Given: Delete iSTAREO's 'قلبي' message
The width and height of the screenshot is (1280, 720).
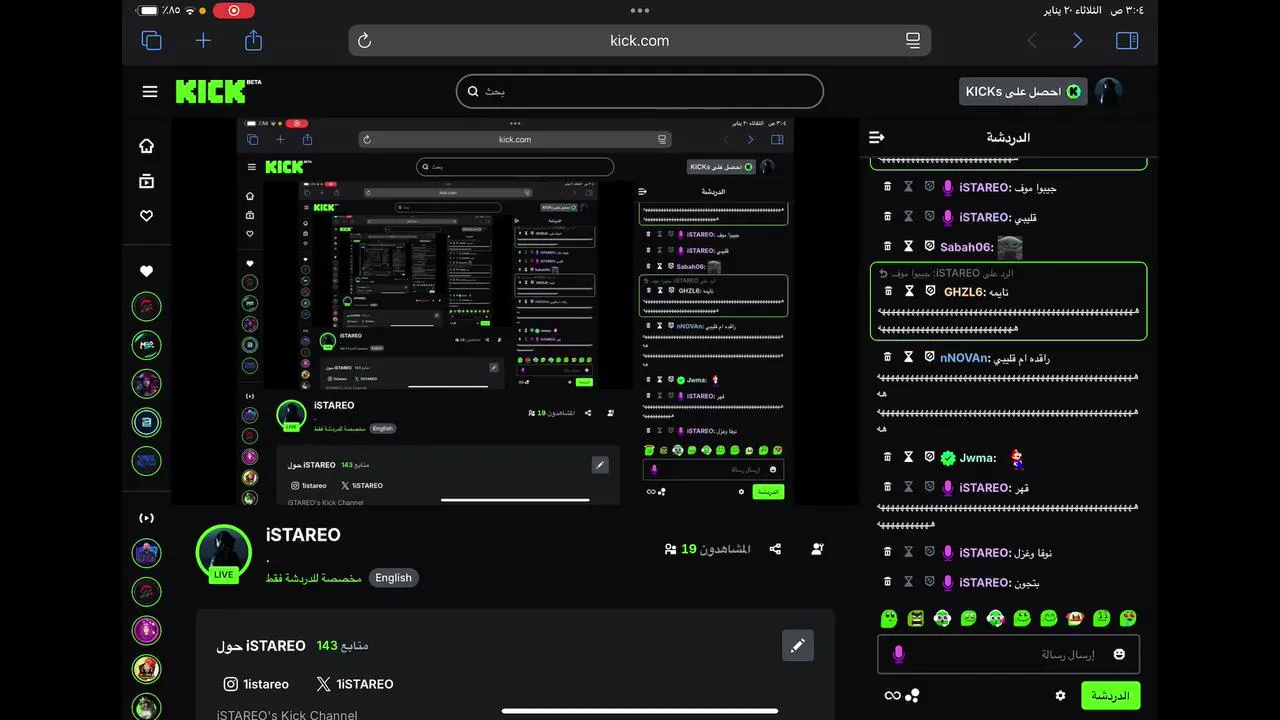Looking at the screenshot, I should point(887,217).
